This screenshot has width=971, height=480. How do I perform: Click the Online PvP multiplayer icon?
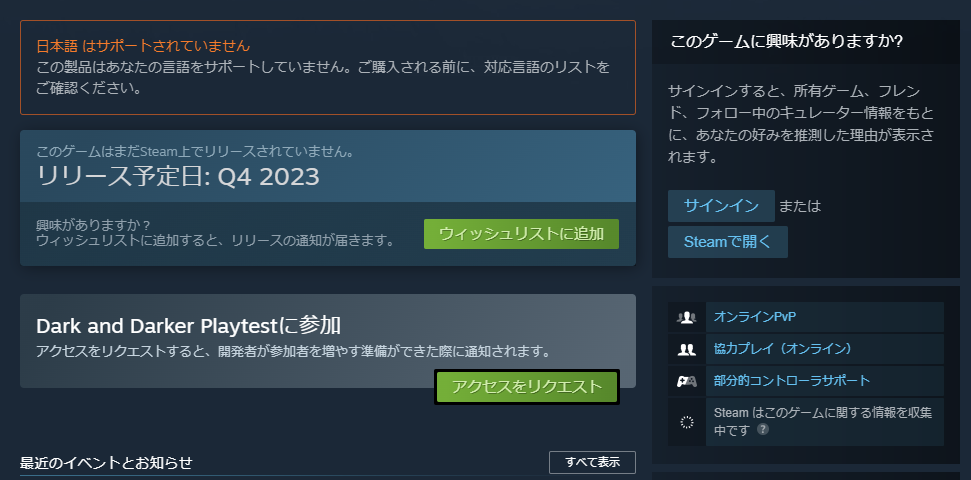pyautogui.click(x=686, y=317)
